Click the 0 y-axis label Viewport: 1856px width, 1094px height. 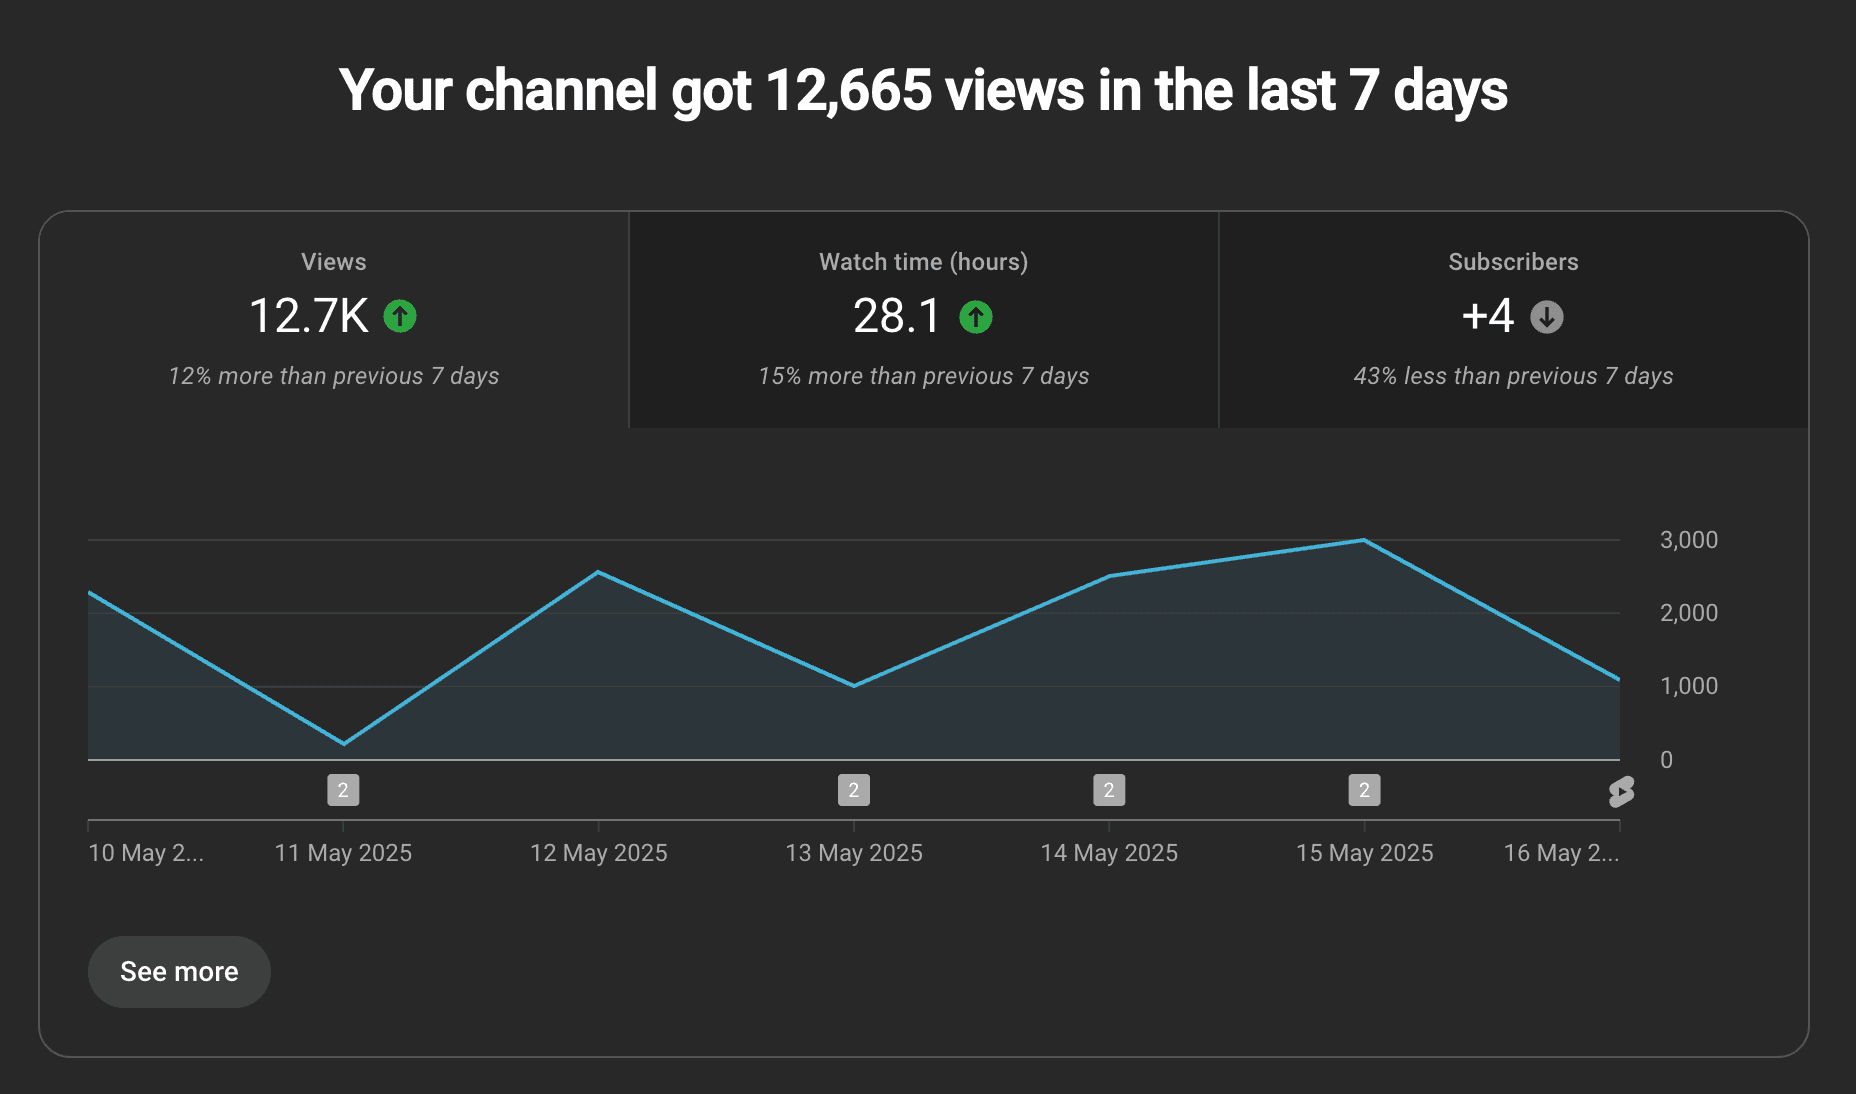point(1666,760)
